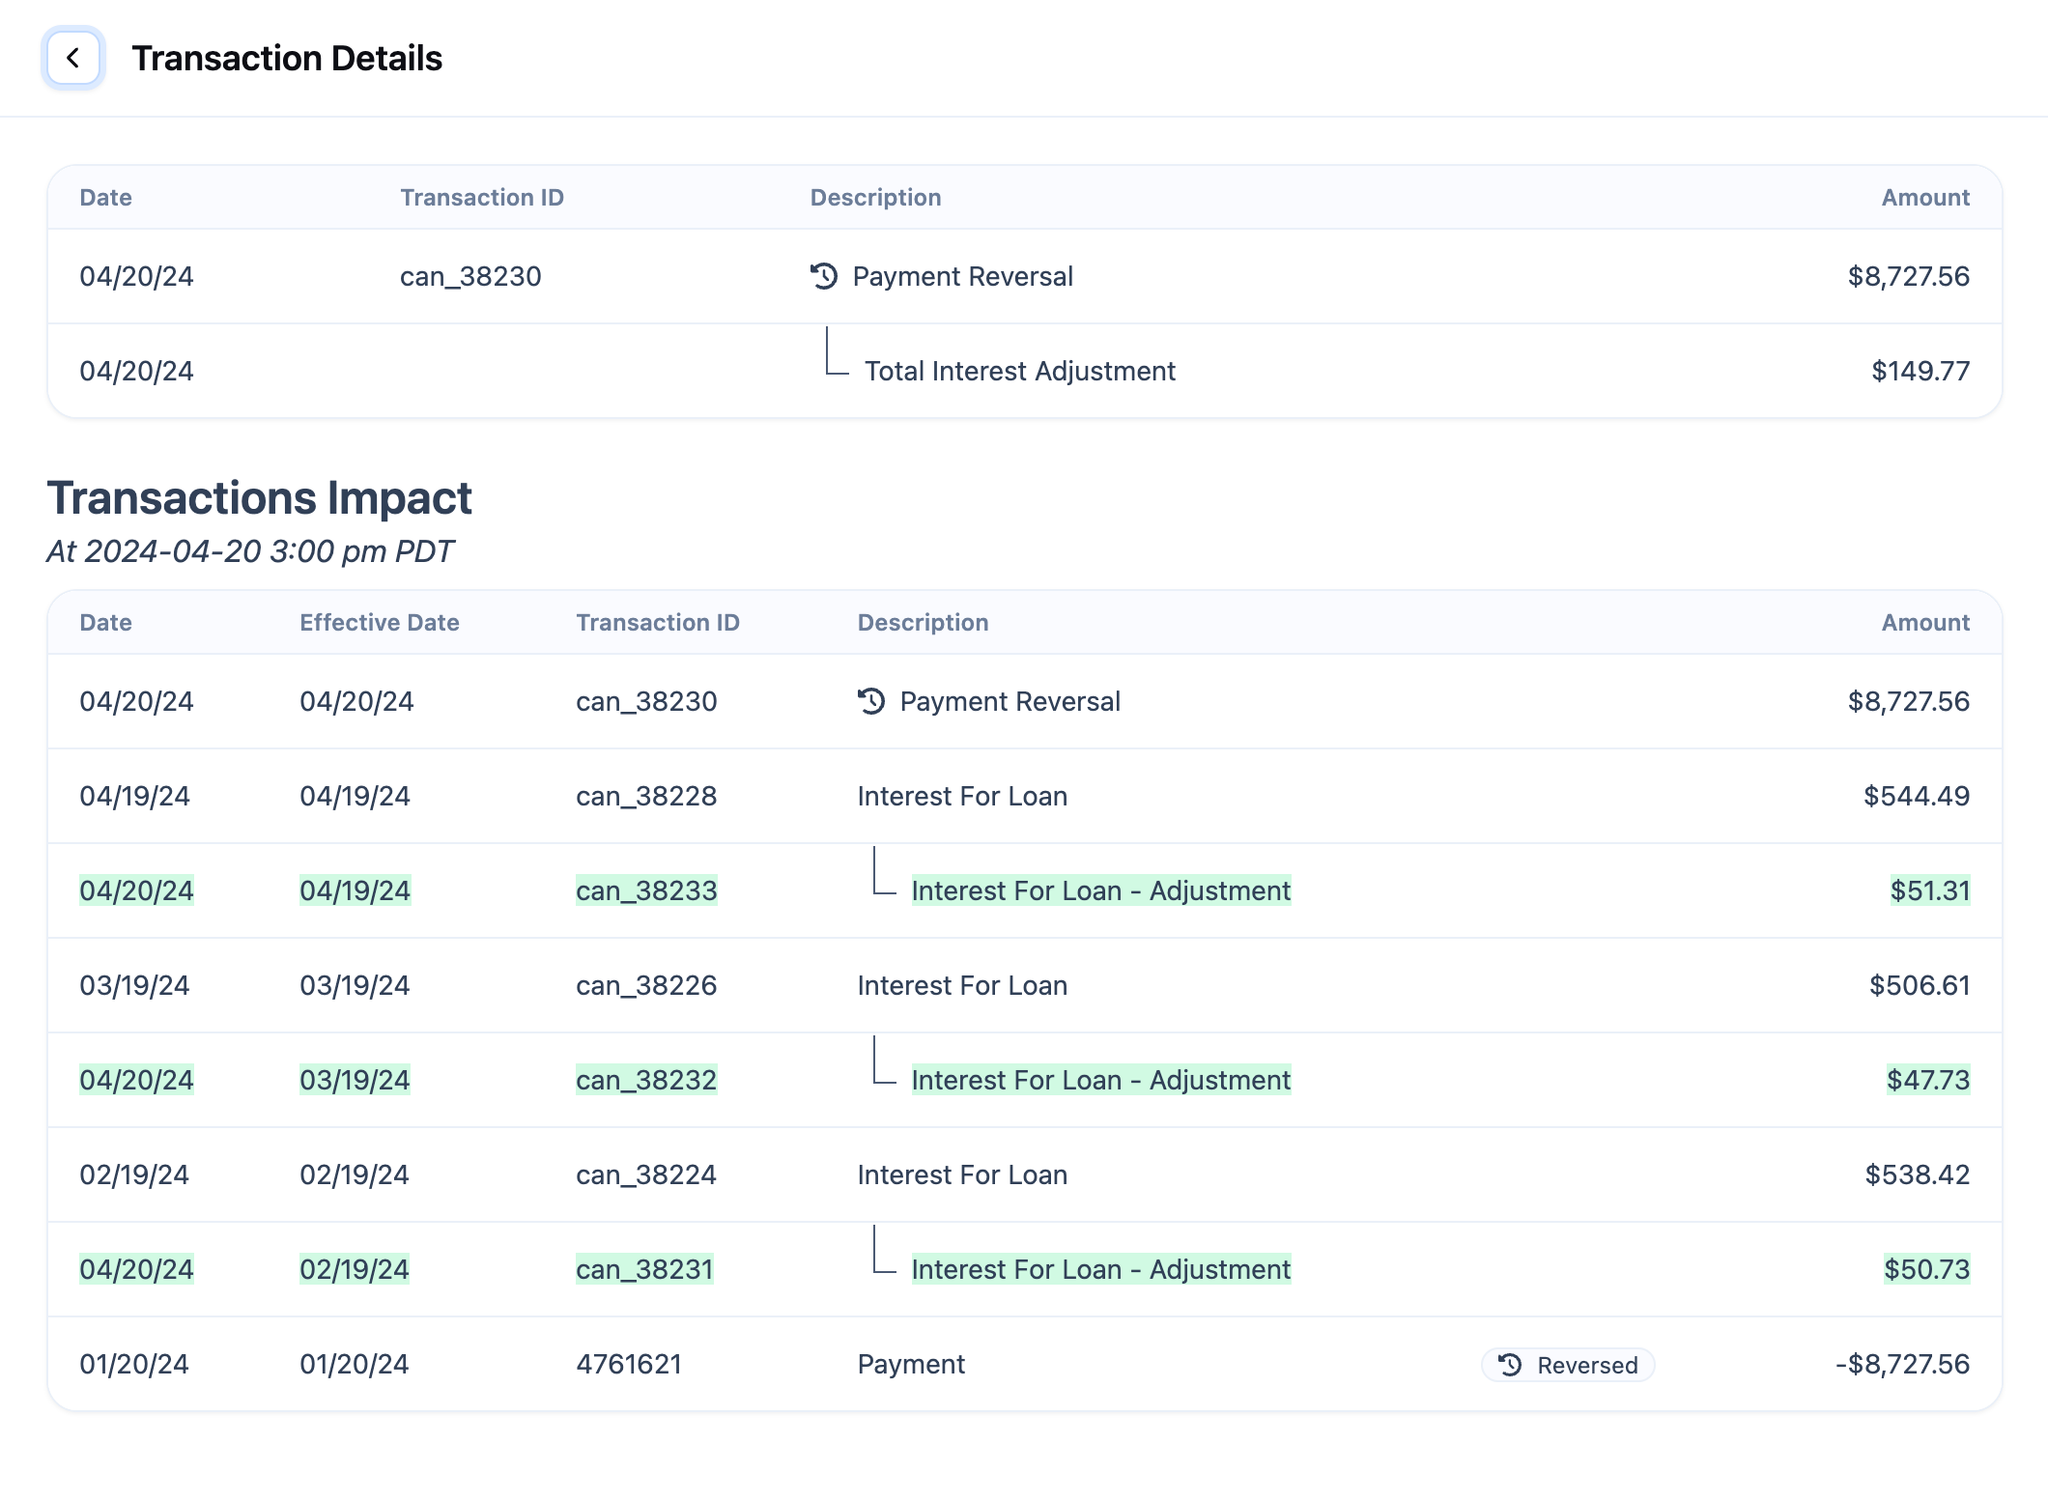Click the clock icon inside Reversed badge
This screenshot has width=2048, height=1495.
click(x=1510, y=1365)
